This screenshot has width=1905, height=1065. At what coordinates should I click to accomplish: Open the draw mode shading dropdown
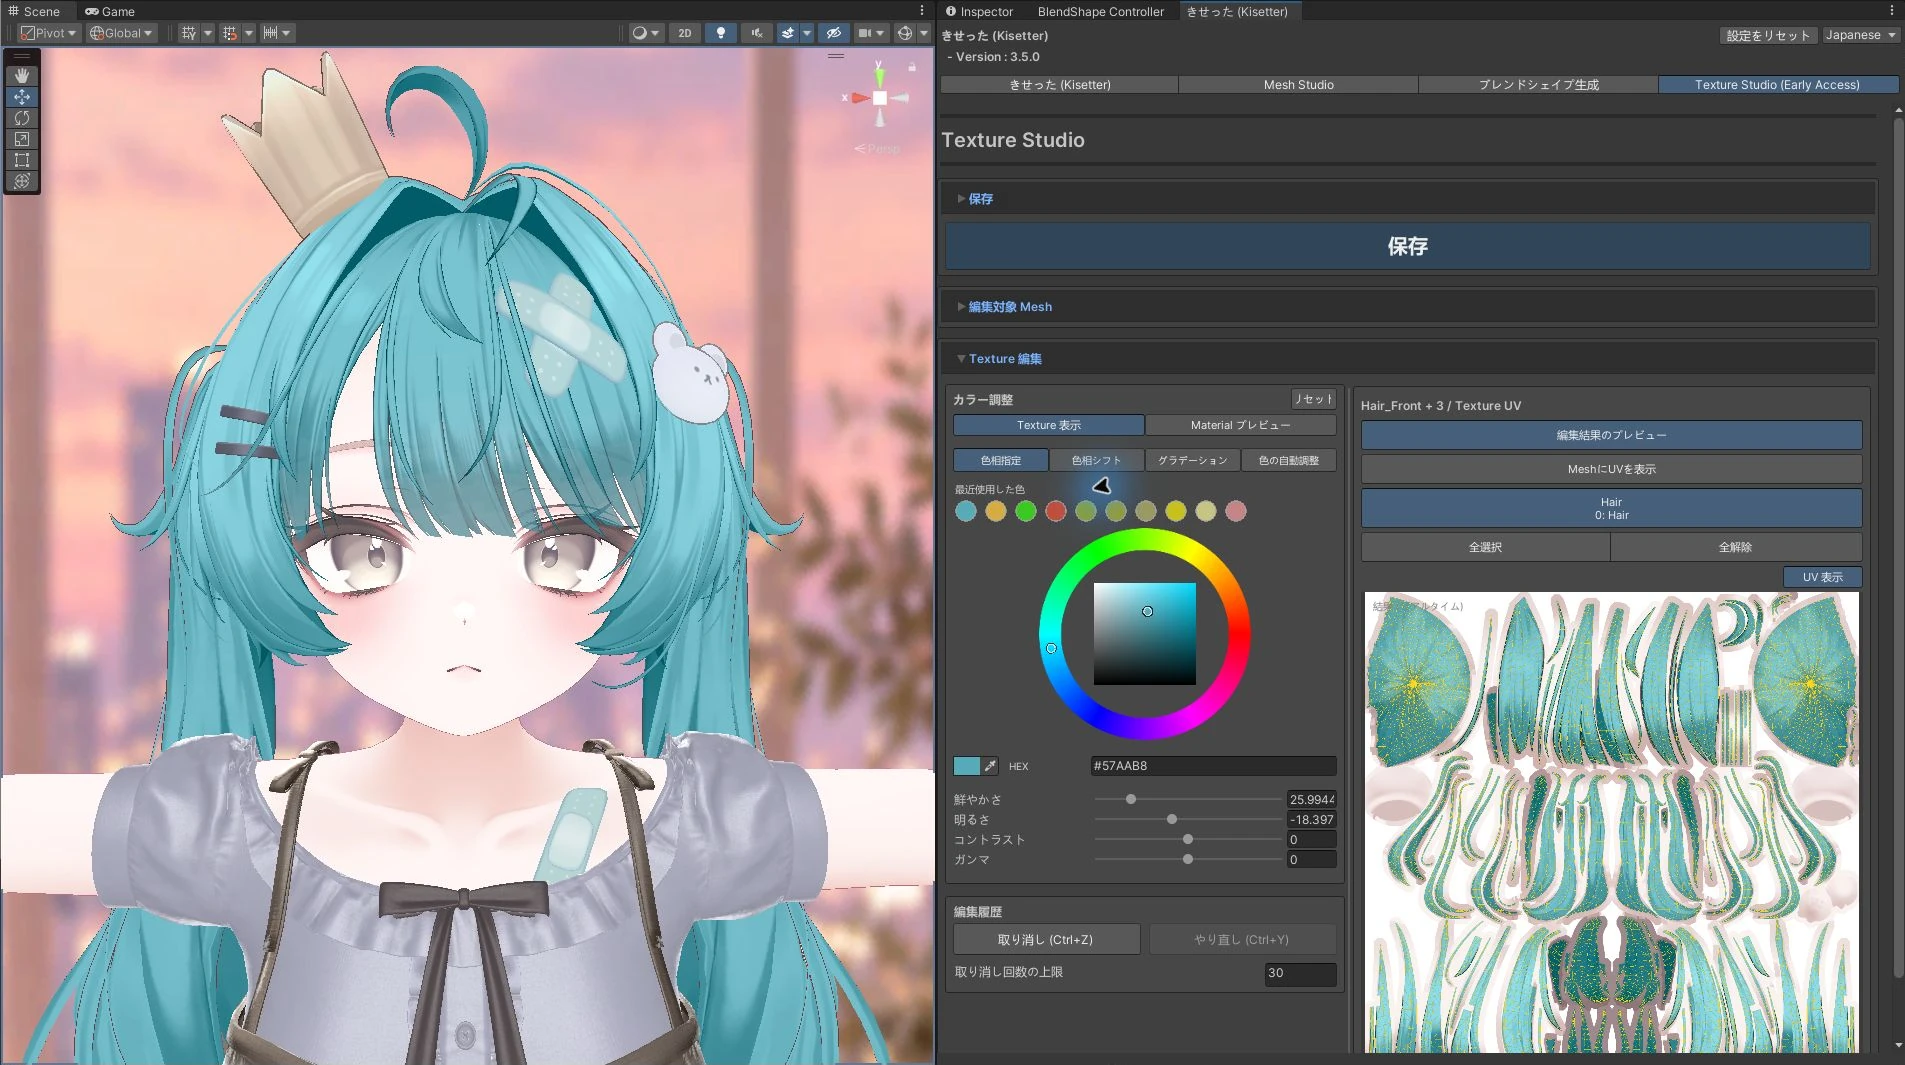(x=646, y=33)
